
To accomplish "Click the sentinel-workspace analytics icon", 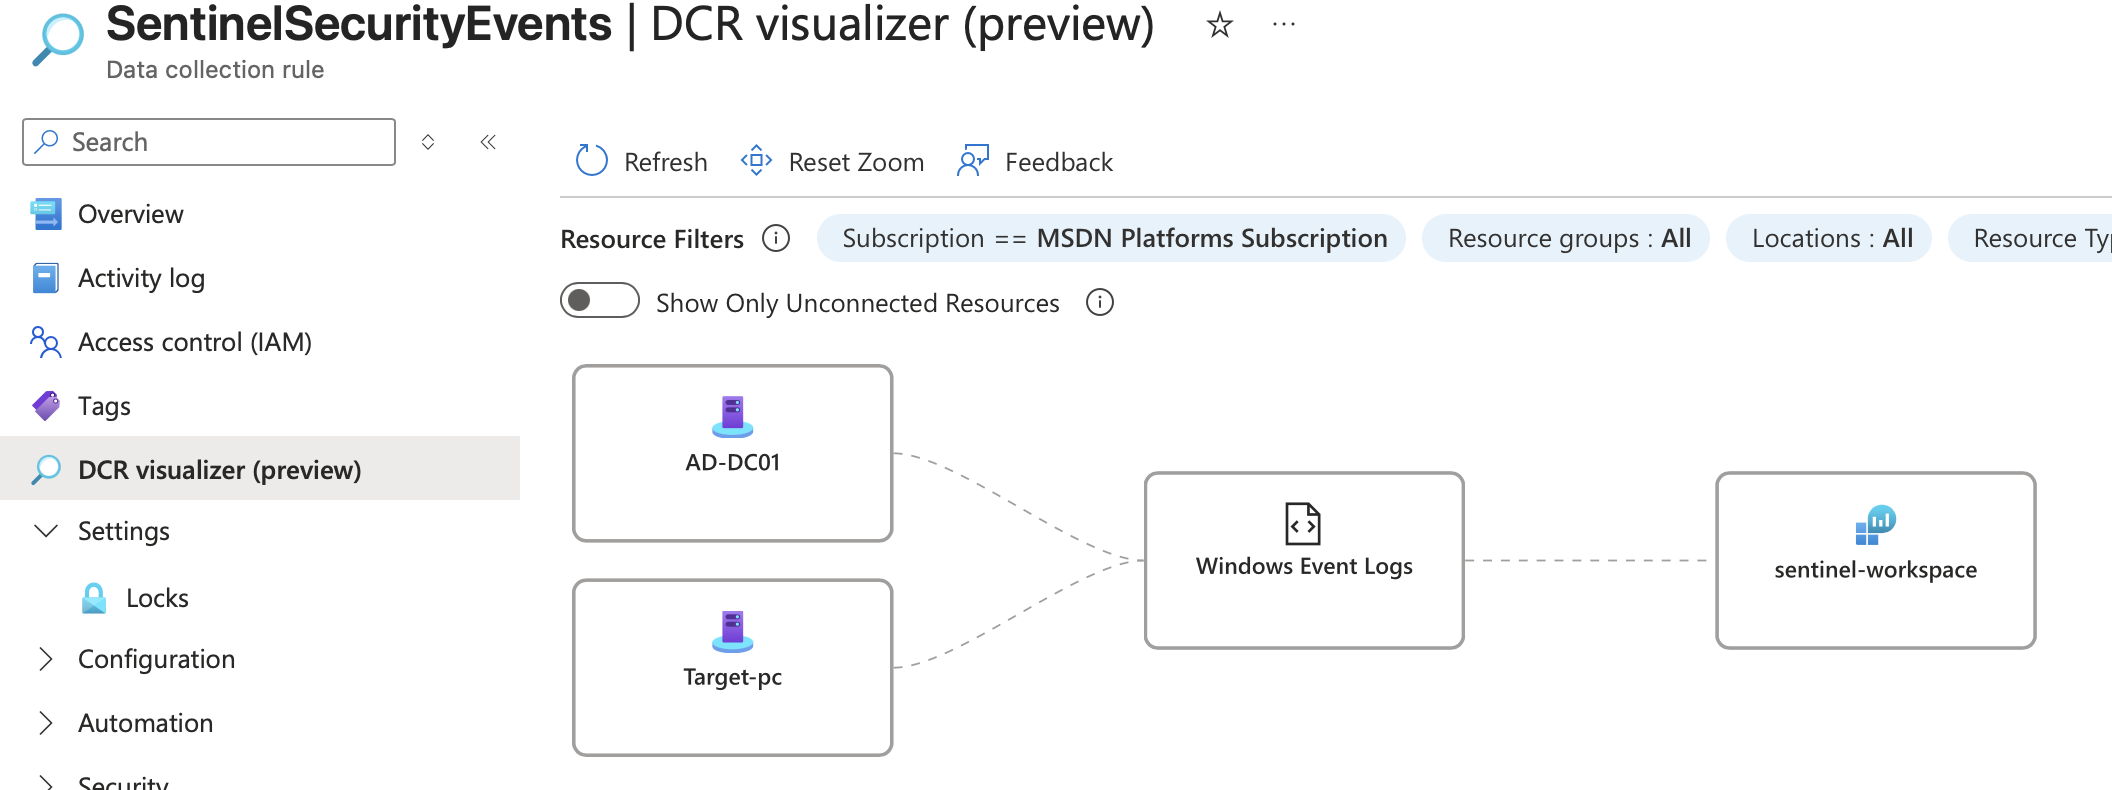I will point(1875,525).
